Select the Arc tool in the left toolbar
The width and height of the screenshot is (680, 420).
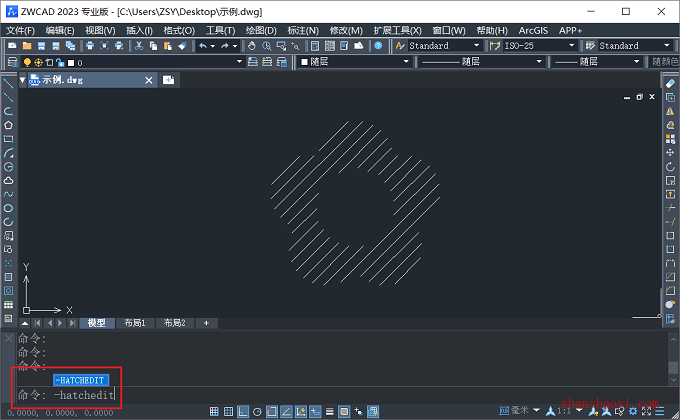pos(8,153)
